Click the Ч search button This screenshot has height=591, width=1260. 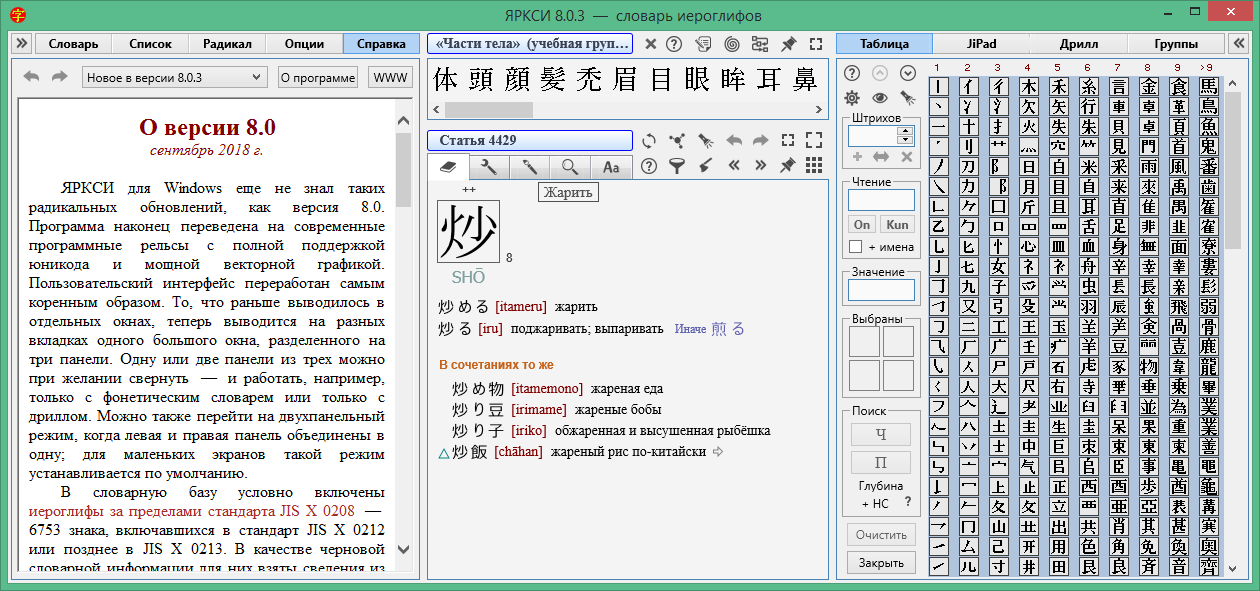coord(881,434)
